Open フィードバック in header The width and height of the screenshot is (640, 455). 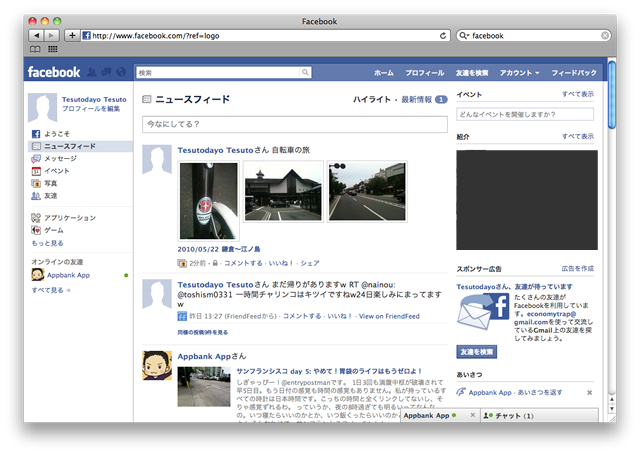[574, 73]
